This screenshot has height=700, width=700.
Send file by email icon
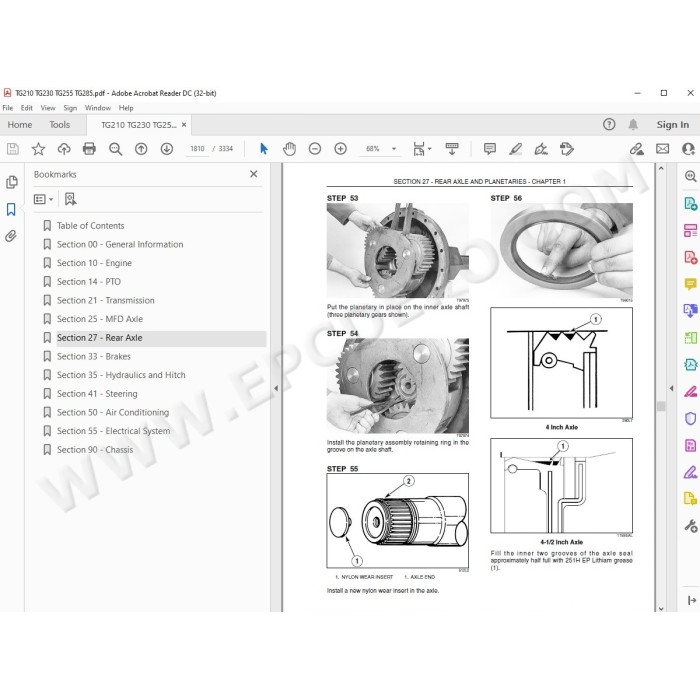click(662, 149)
